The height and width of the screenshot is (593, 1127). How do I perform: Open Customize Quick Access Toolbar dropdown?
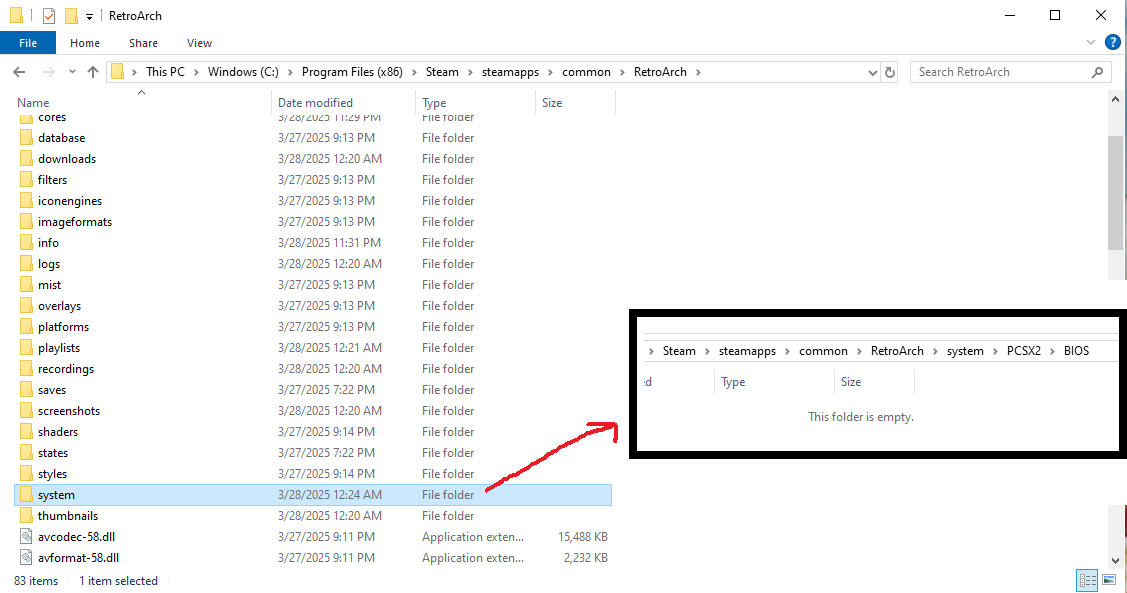89,16
